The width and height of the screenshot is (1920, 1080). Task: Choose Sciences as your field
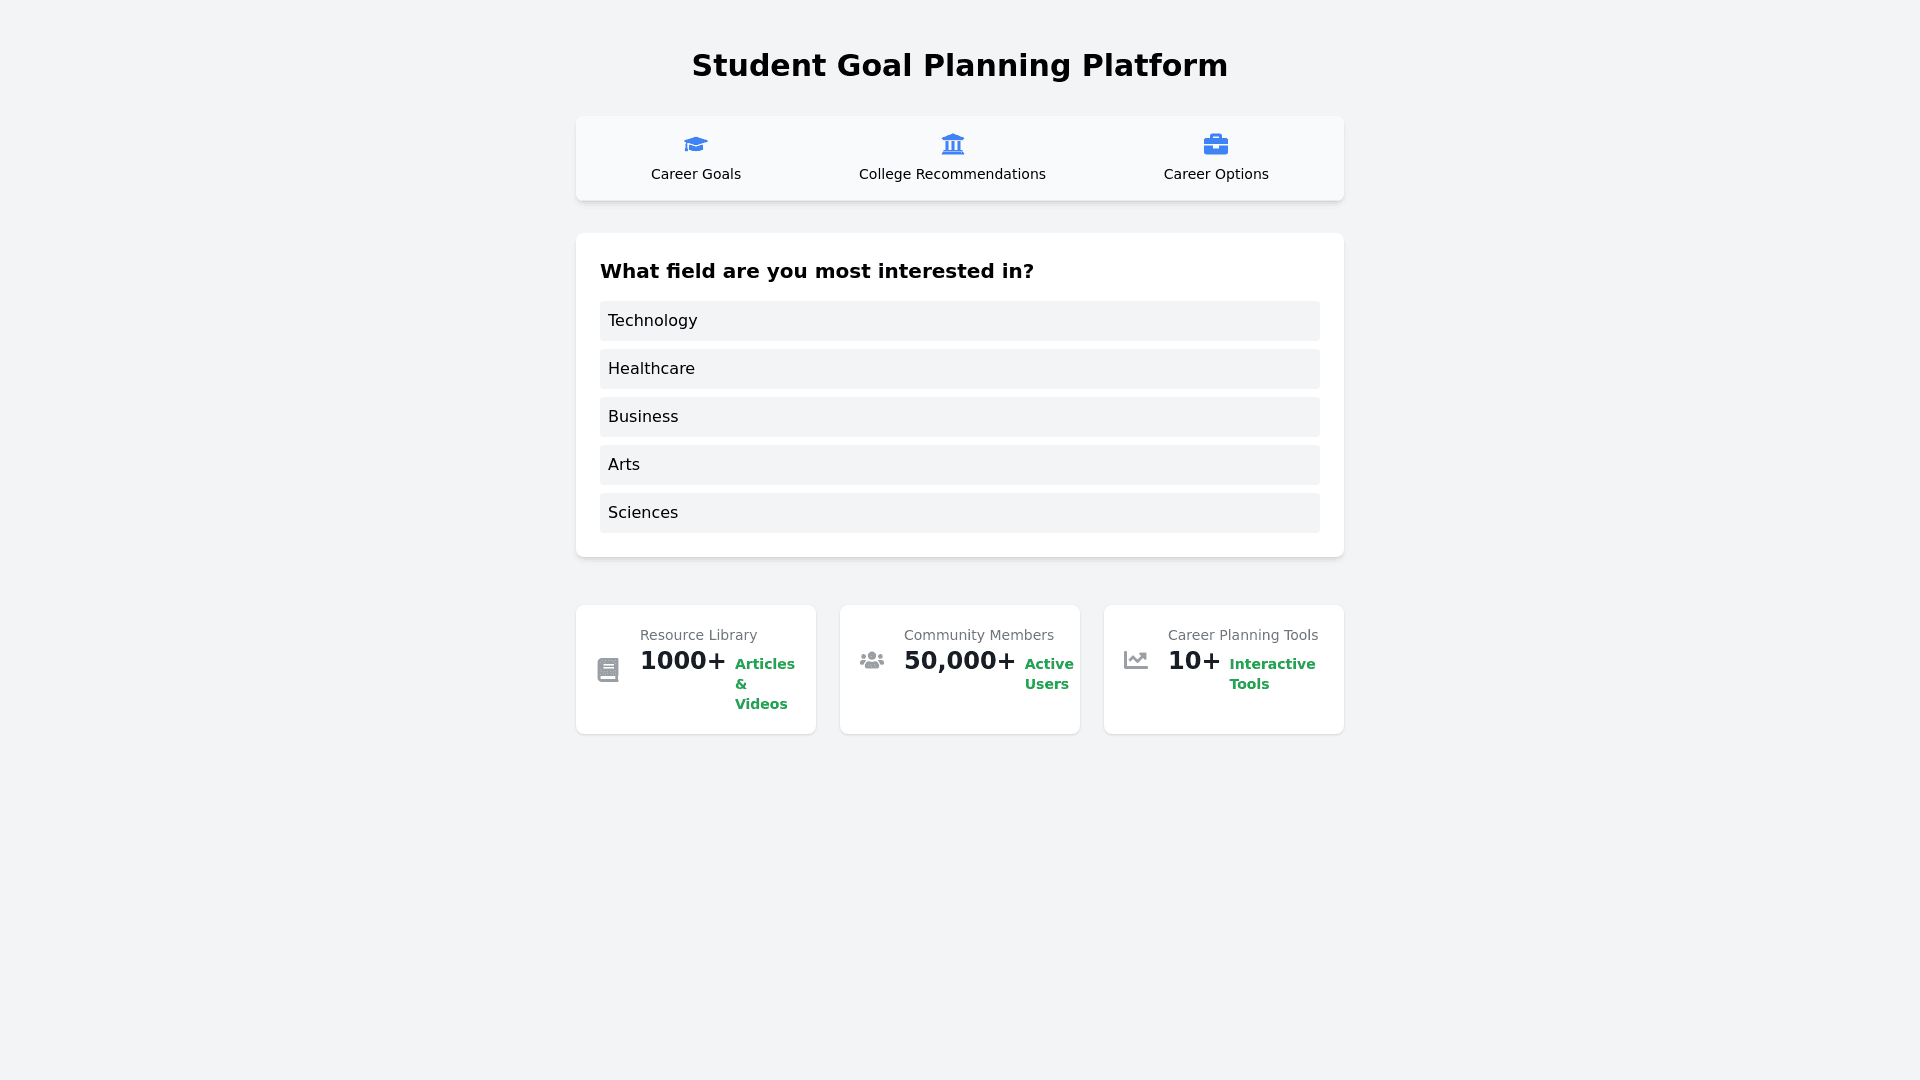(960, 513)
